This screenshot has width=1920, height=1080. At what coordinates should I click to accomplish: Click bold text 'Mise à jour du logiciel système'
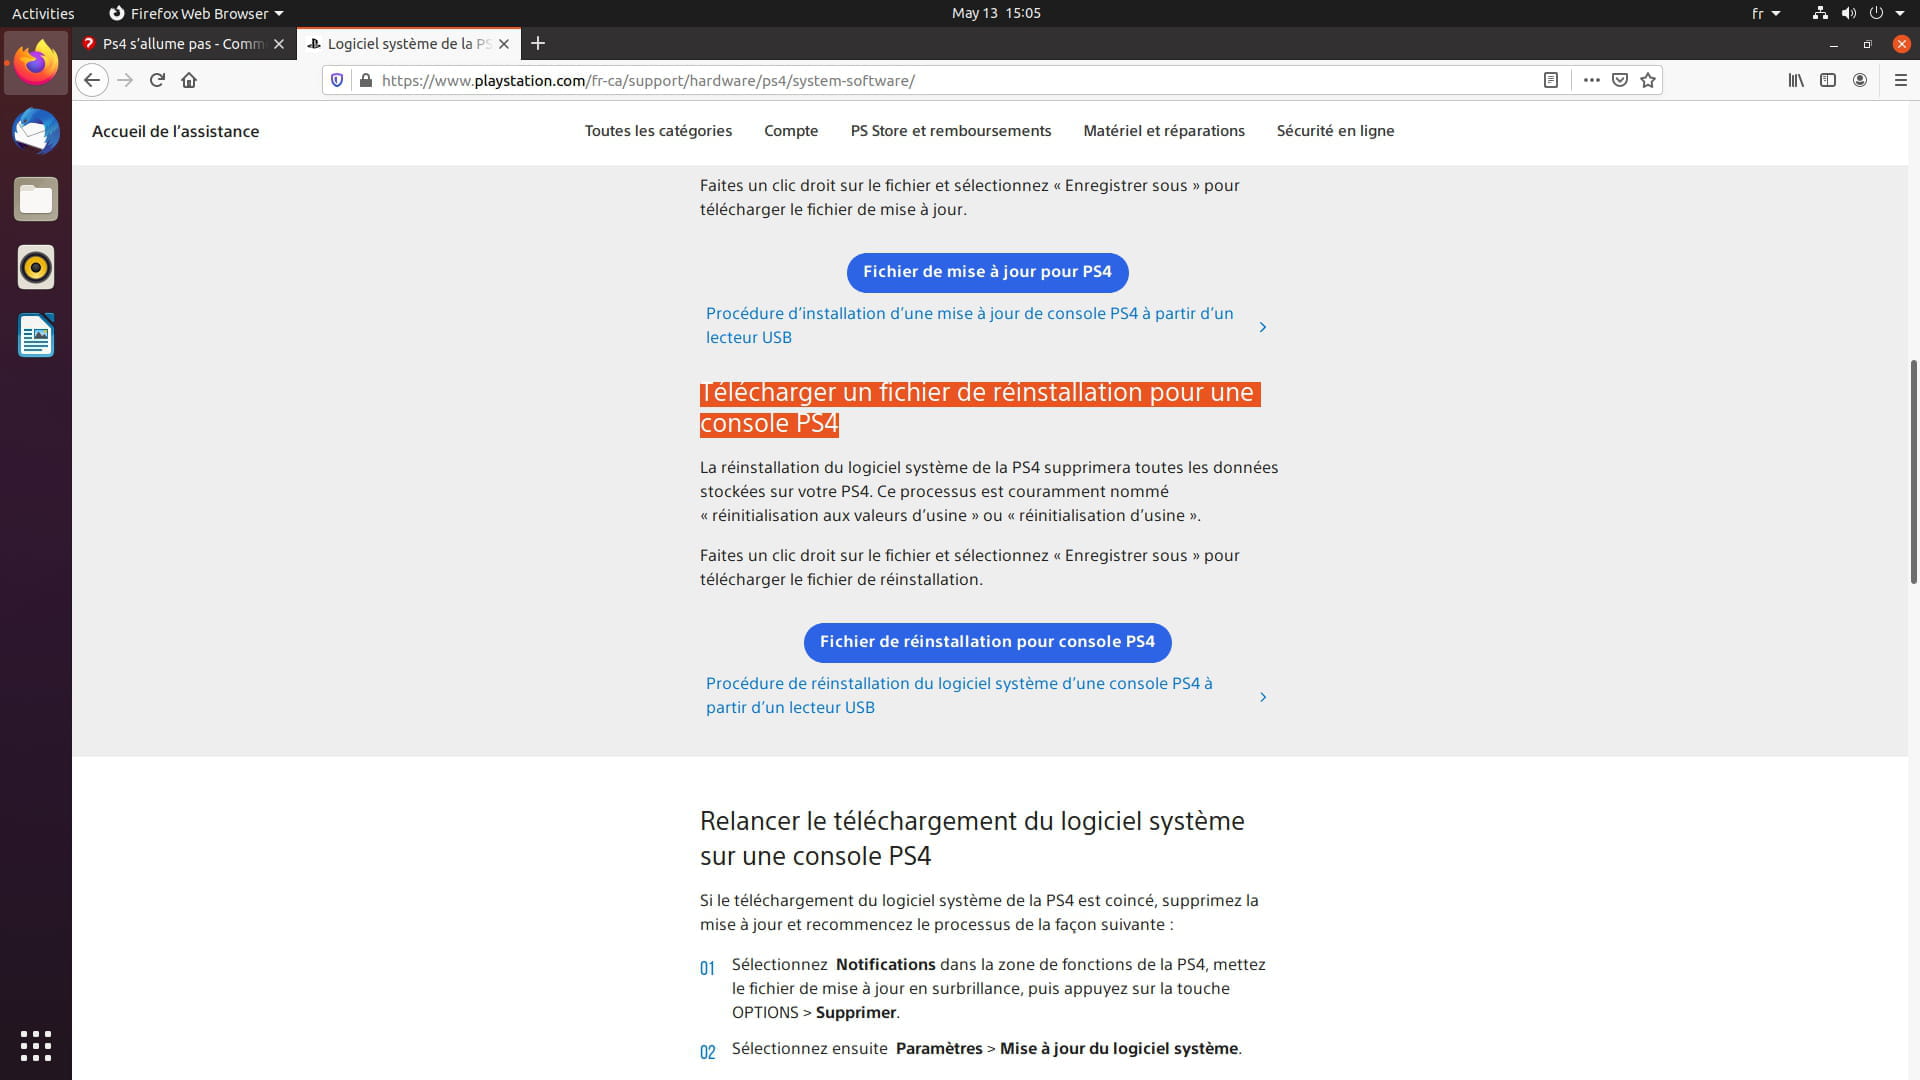1119,1048
